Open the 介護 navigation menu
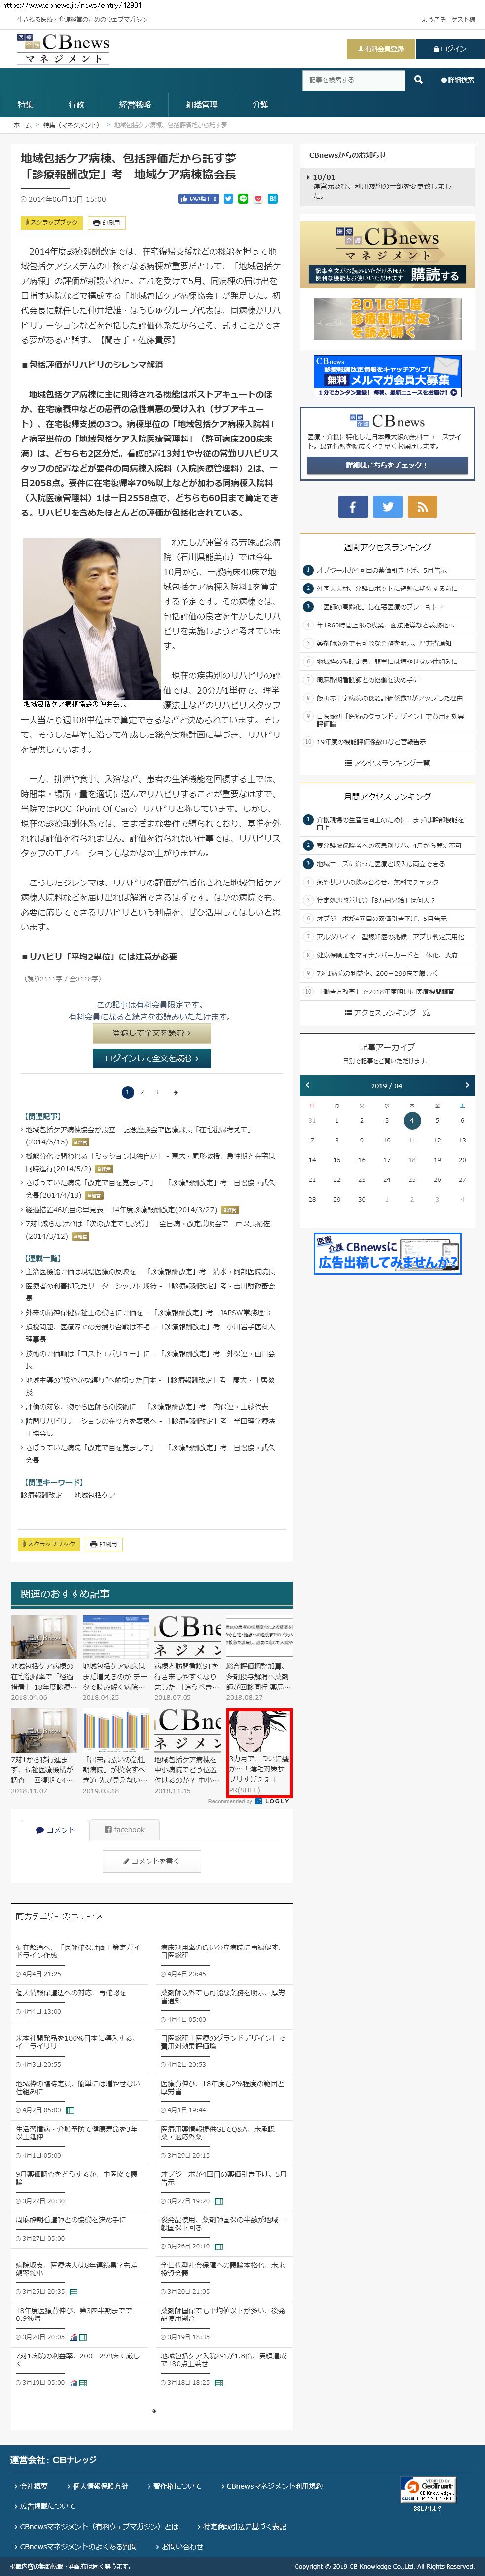Screen dimensions: 485x2576 click(x=260, y=104)
